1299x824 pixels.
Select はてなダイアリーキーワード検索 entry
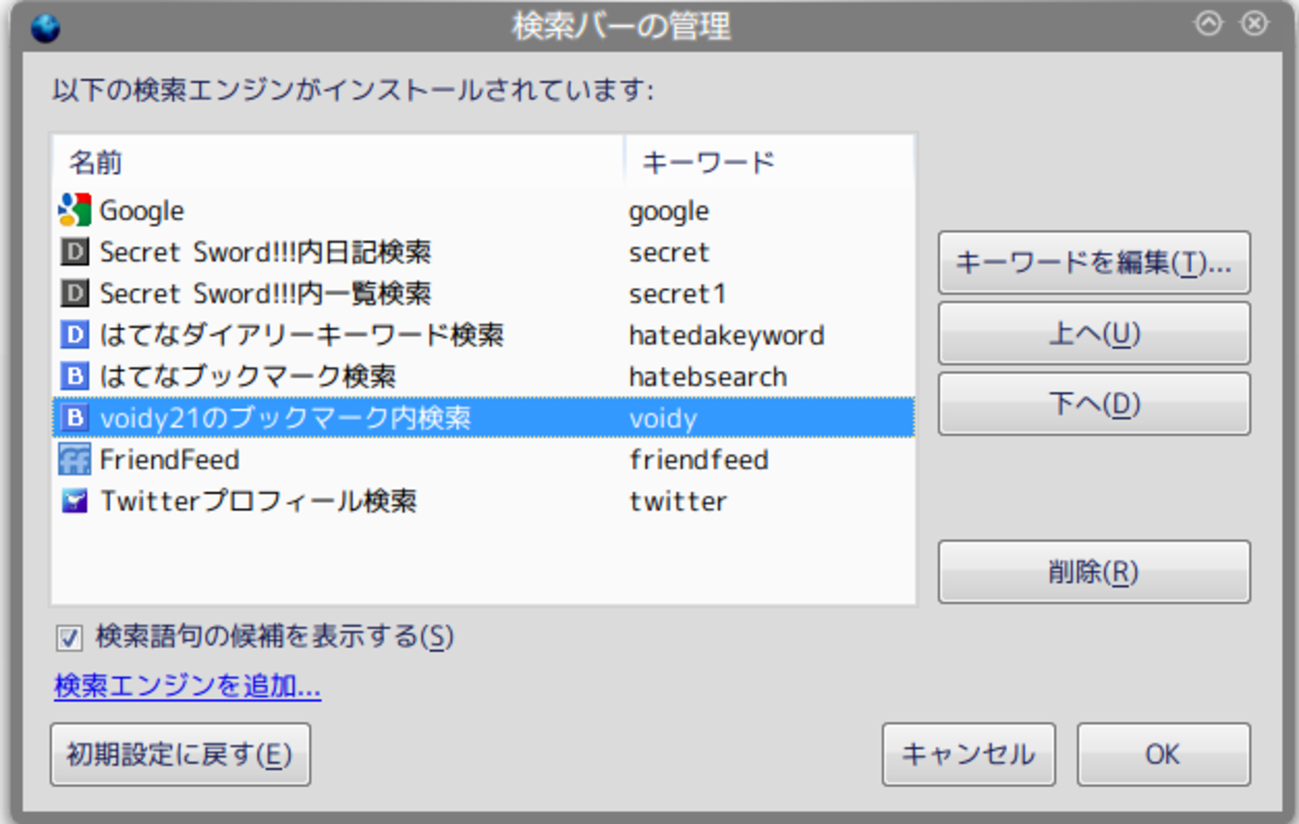302,334
